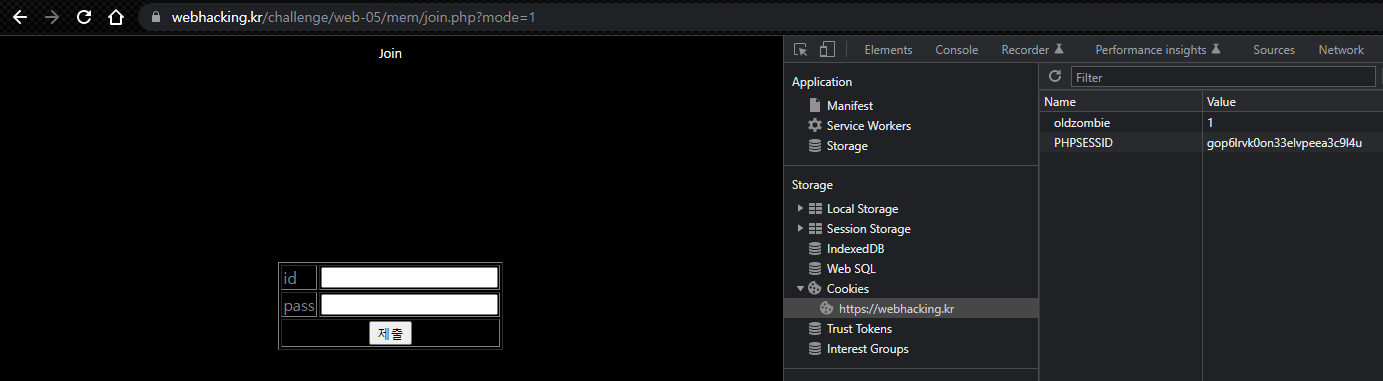Open the Recorder tab

point(1032,49)
